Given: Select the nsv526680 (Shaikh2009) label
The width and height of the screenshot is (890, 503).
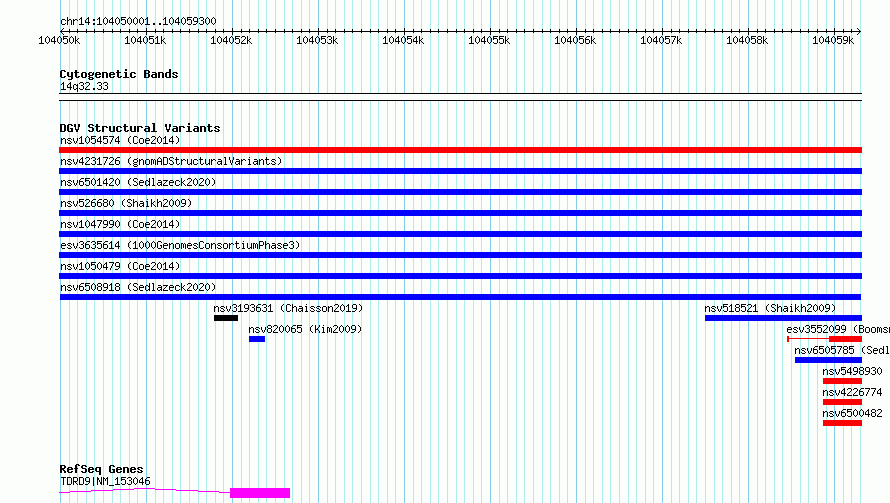Looking at the screenshot, I should pos(126,203).
